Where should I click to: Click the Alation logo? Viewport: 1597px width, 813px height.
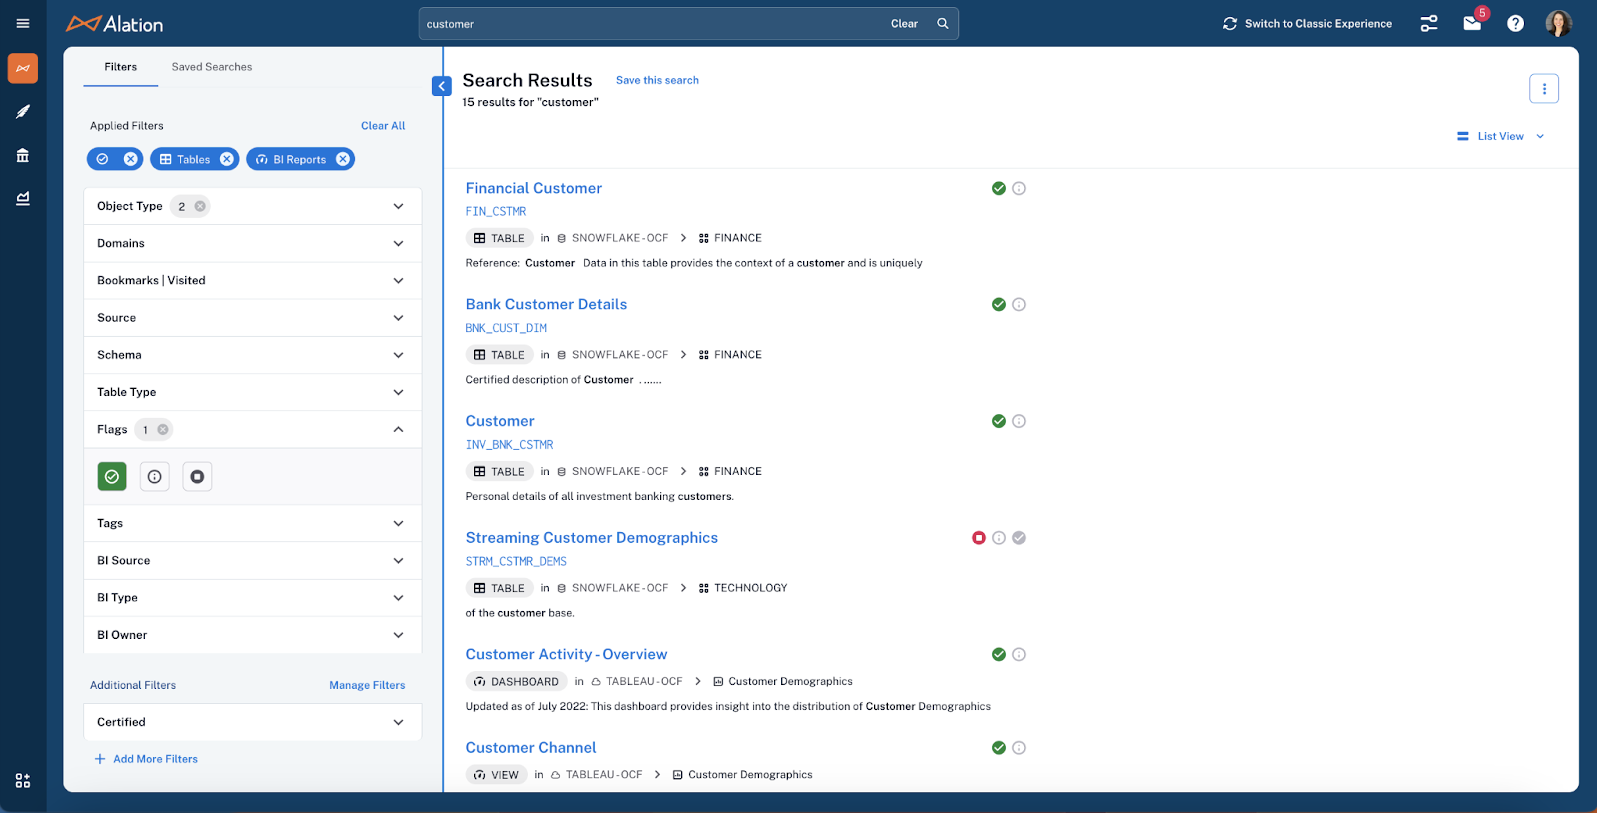pyautogui.click(x=114, y=24)
